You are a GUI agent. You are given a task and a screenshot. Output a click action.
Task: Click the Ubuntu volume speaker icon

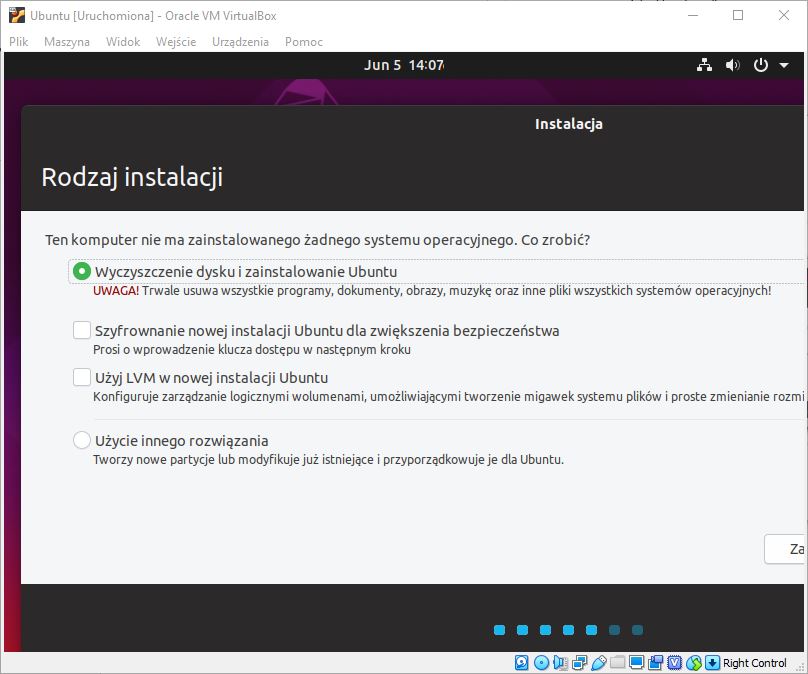coord(733,65)
